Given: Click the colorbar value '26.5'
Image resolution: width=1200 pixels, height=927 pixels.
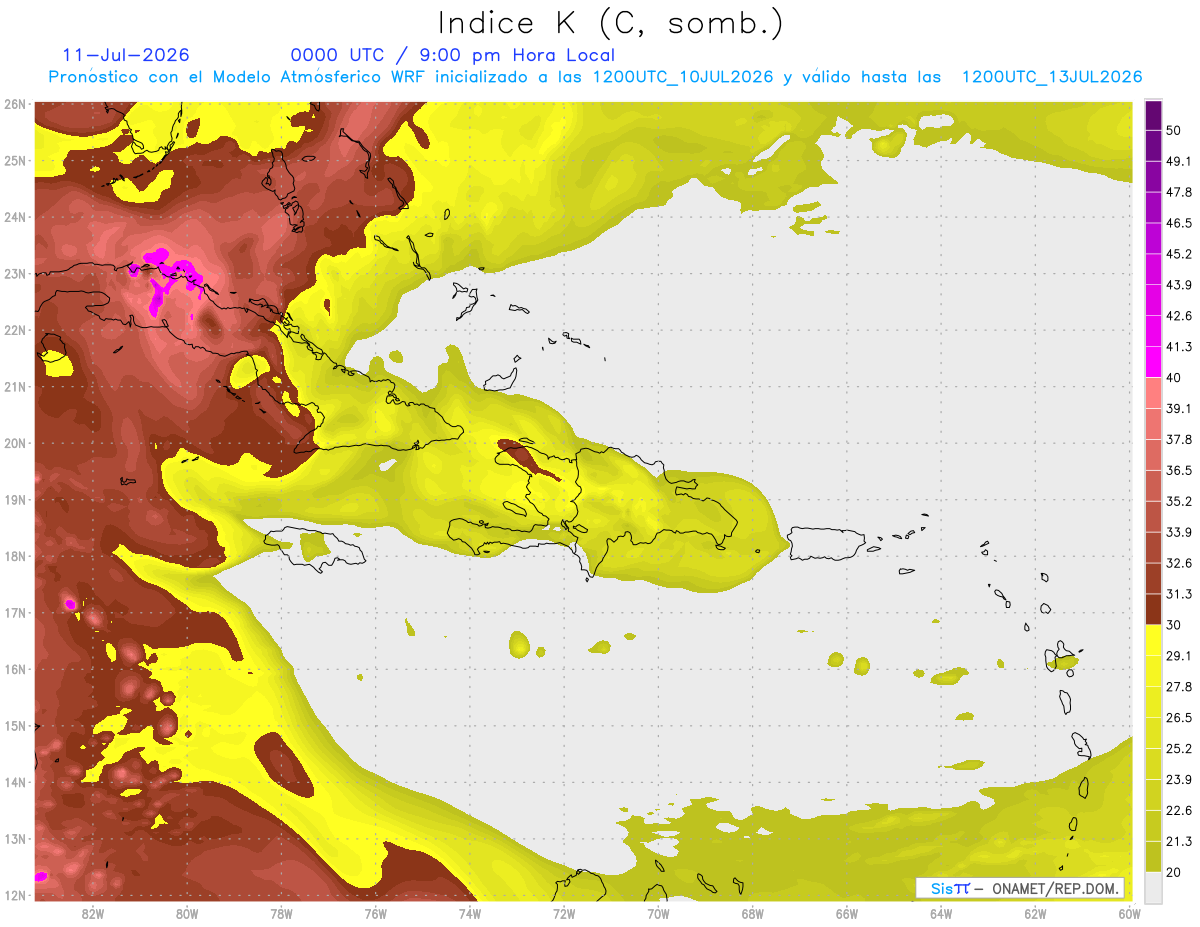Looking at the screenshot, I should [1179, 717].
